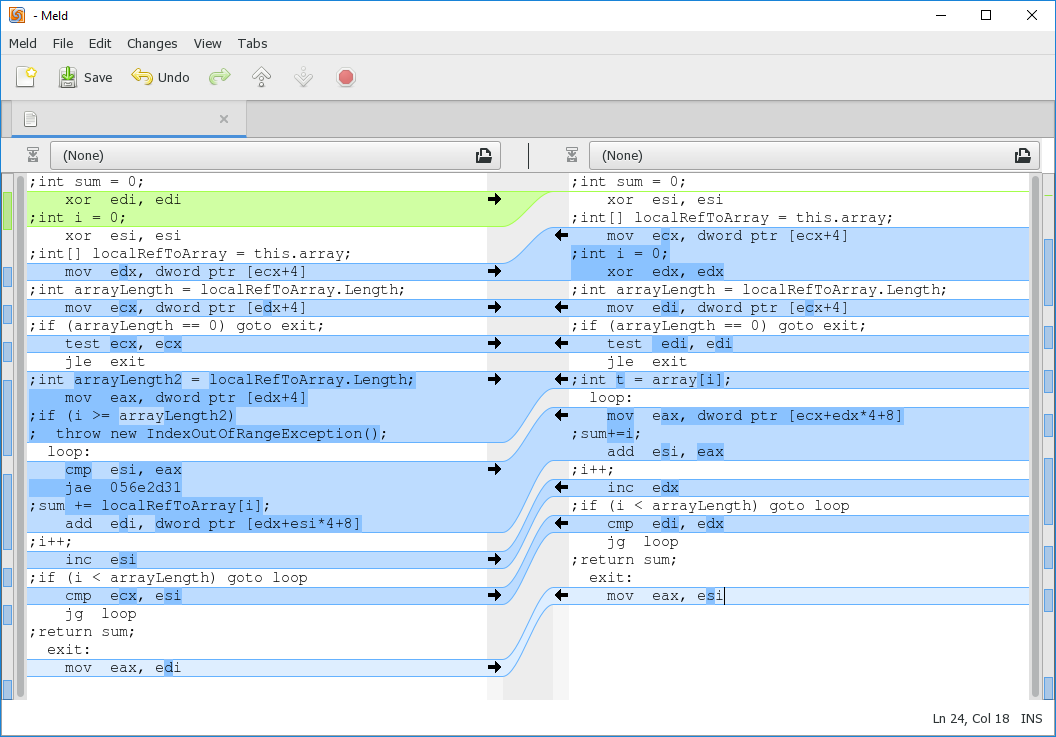Click ';sum += localRefToArray[i];' line
1056x737 pixels.
coord(149,506)
